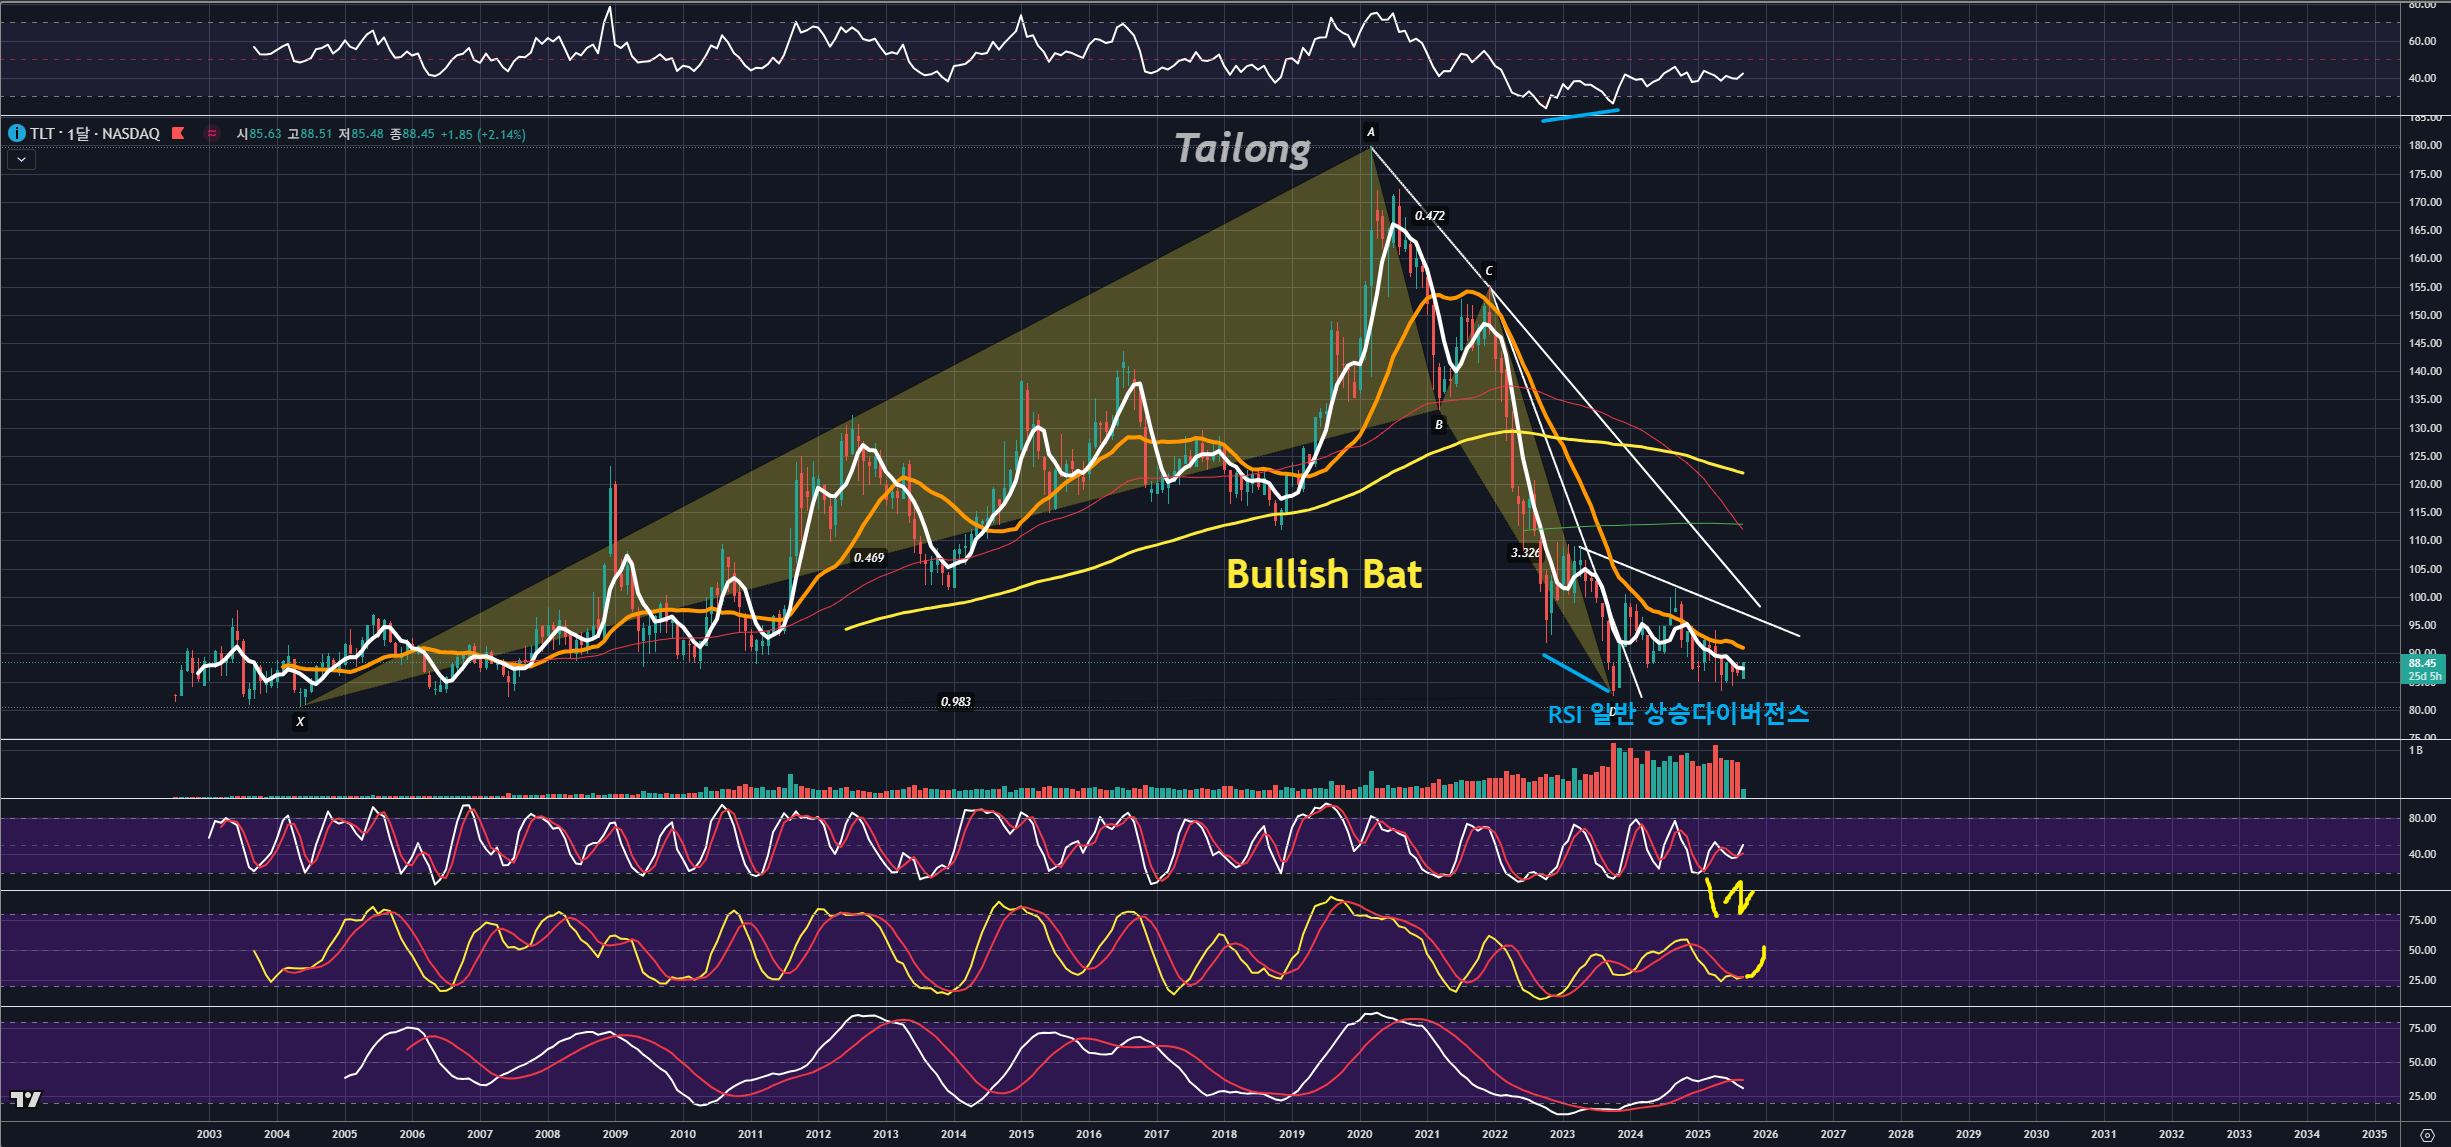Click 180.00 on the price scale
The width and height of the screenshot is (2451, 1147).
point(2424,146)
